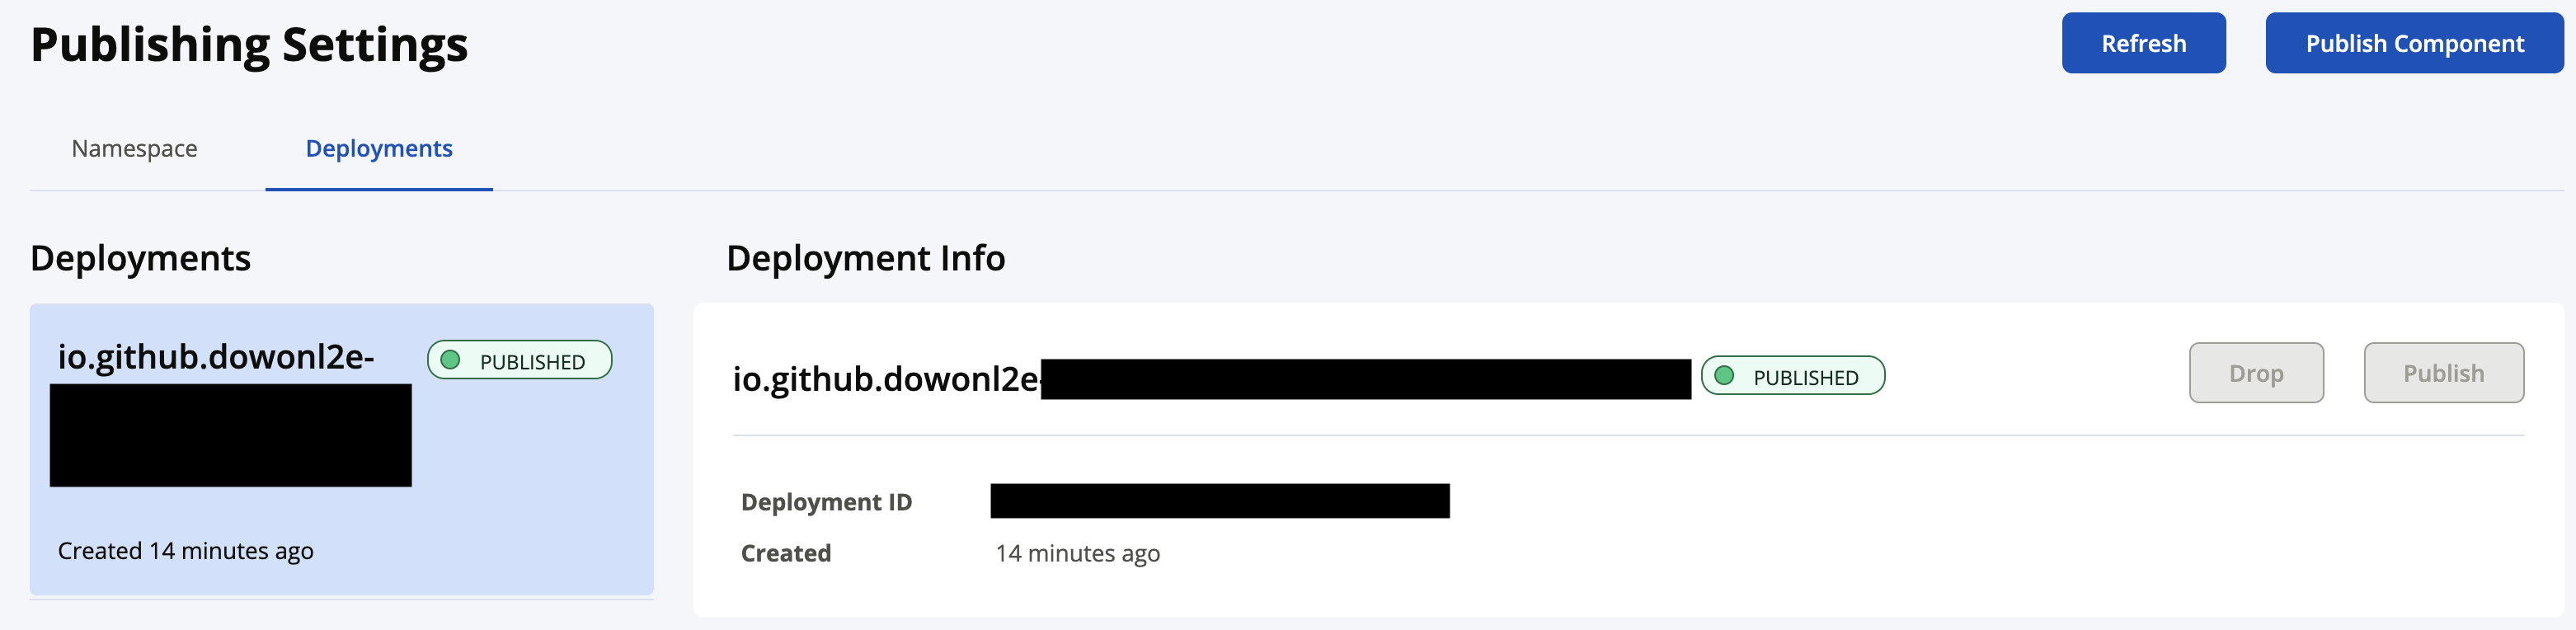Open the Namespace tab

pyautogui.click(x=134, y=148)
